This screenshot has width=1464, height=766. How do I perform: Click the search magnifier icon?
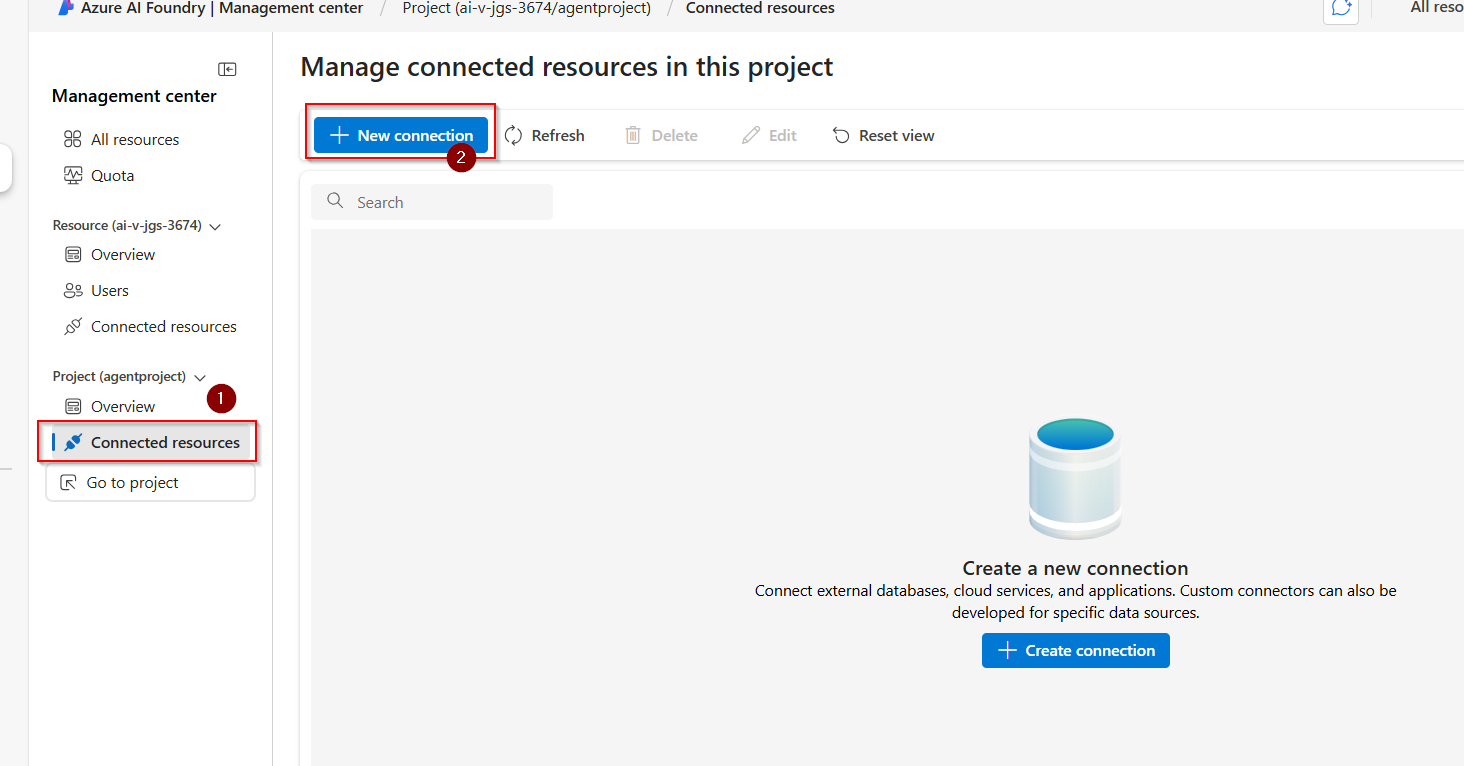point(335,201)
